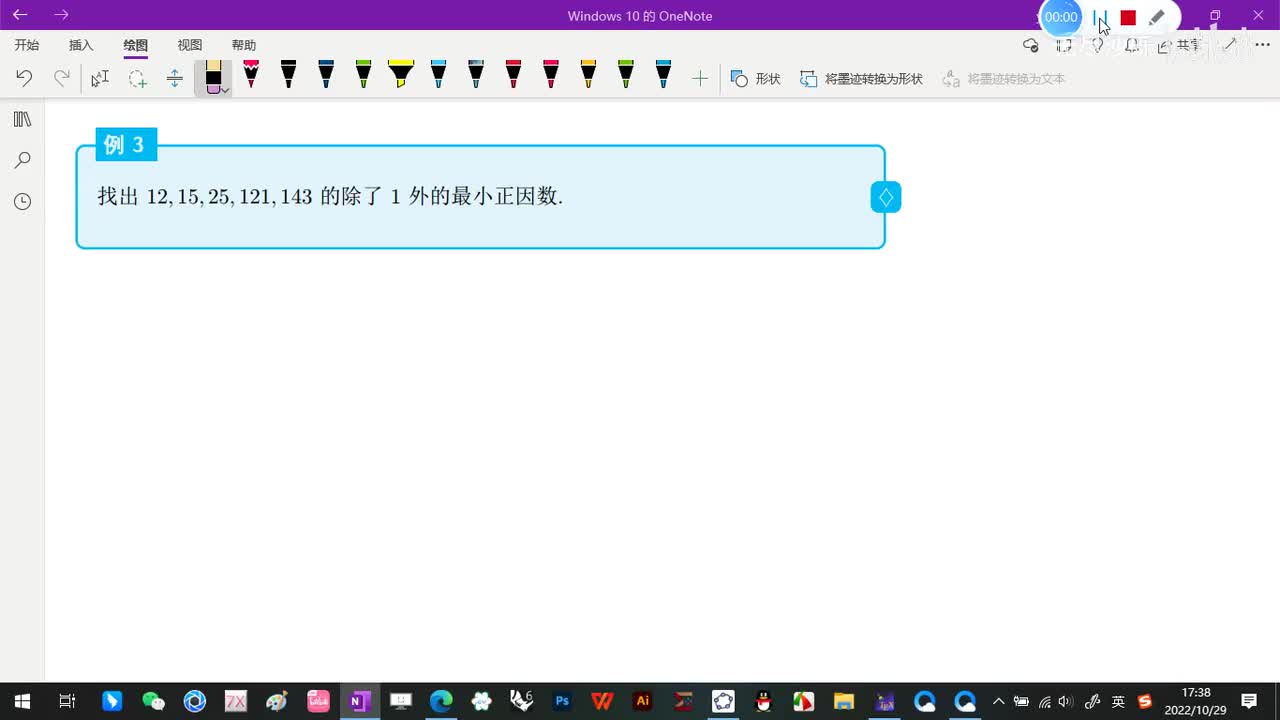
Task: Expand the eraser options dropdown arrow
Action: [x=226, y=89]
